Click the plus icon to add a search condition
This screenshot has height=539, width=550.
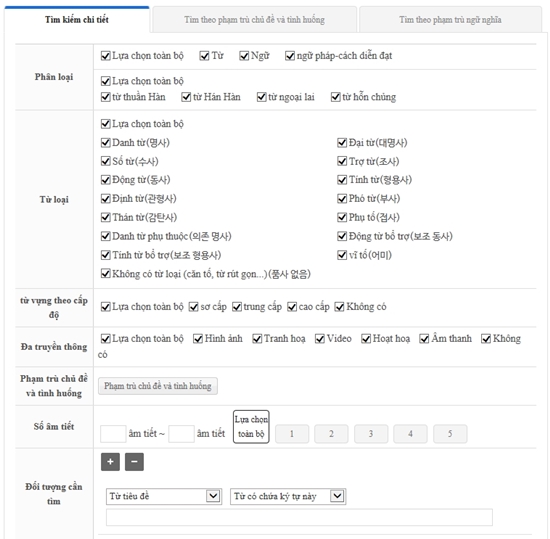pyautogui.click(x=110, y=461)
